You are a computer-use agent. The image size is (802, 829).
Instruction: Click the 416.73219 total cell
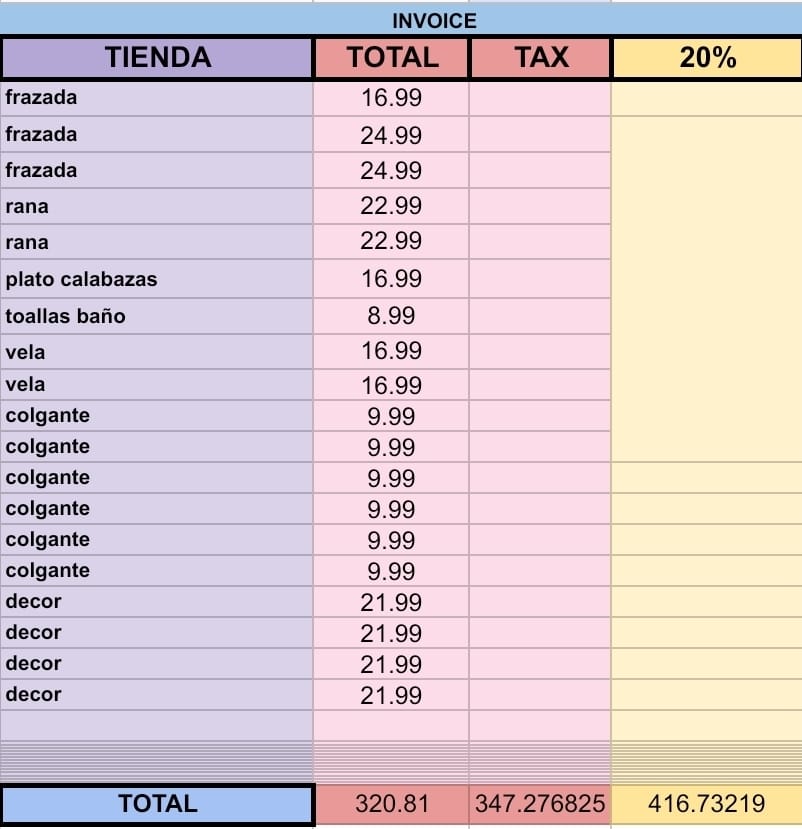click(x=706, y=804)
